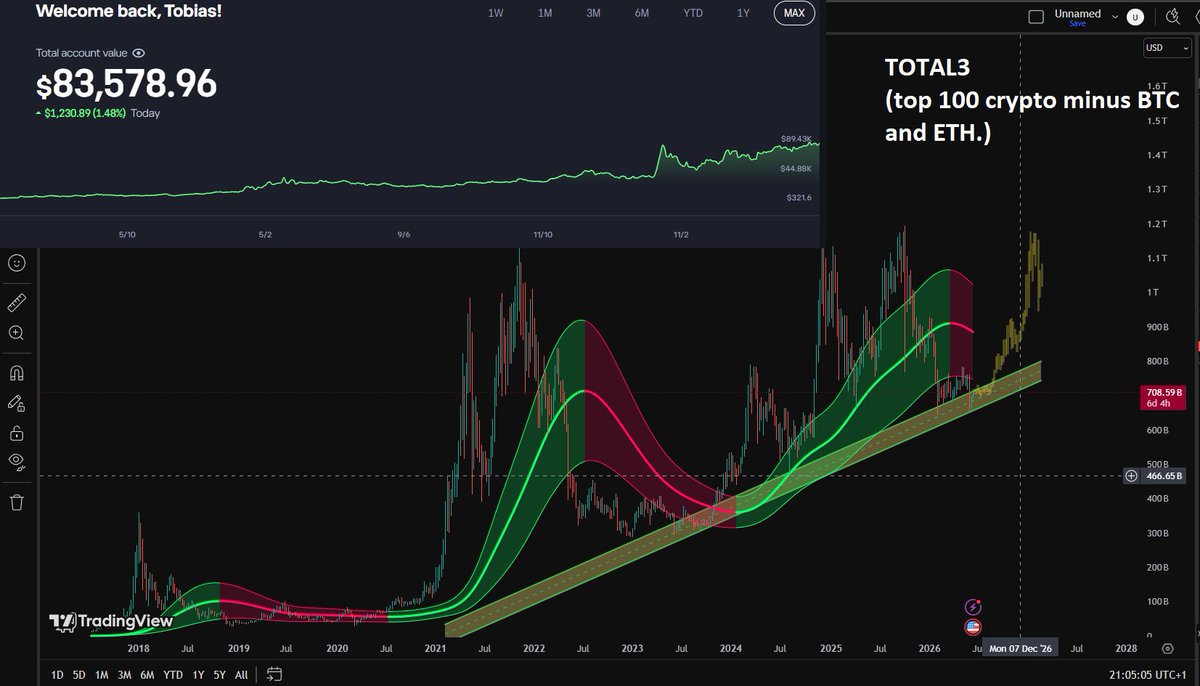Set chart range to 5Y bottom bar
The image size is (1200, 686).
[219, 674]
